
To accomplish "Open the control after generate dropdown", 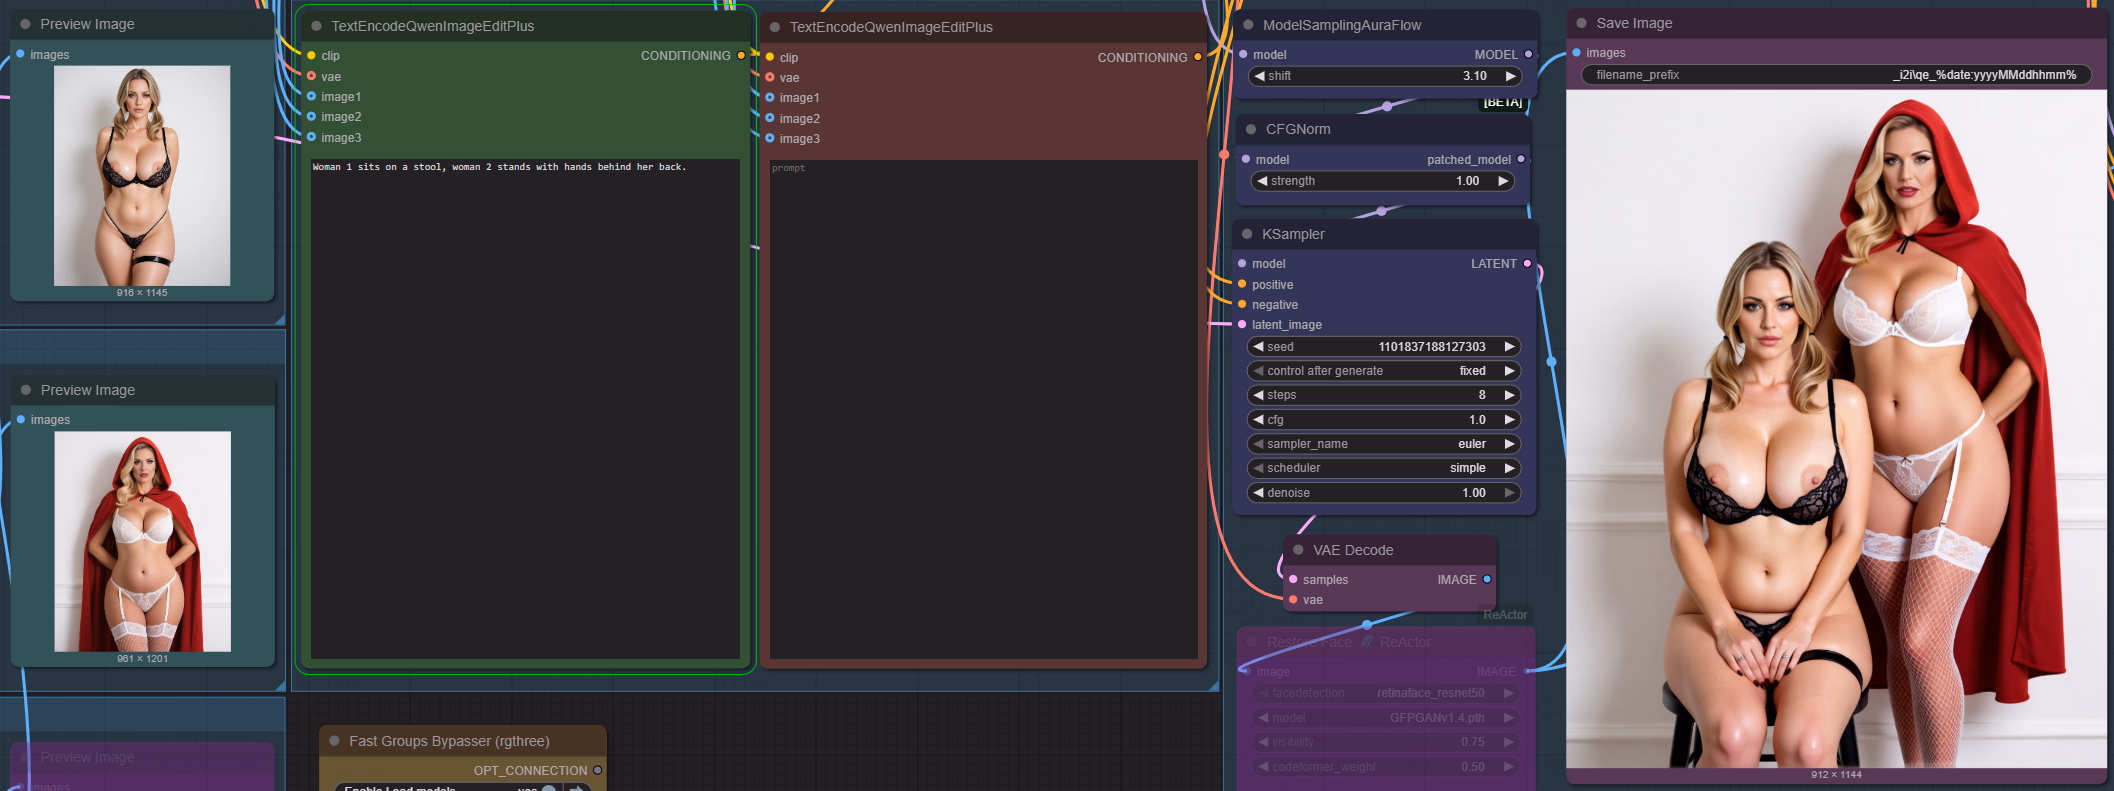I will coord(1385,371).
